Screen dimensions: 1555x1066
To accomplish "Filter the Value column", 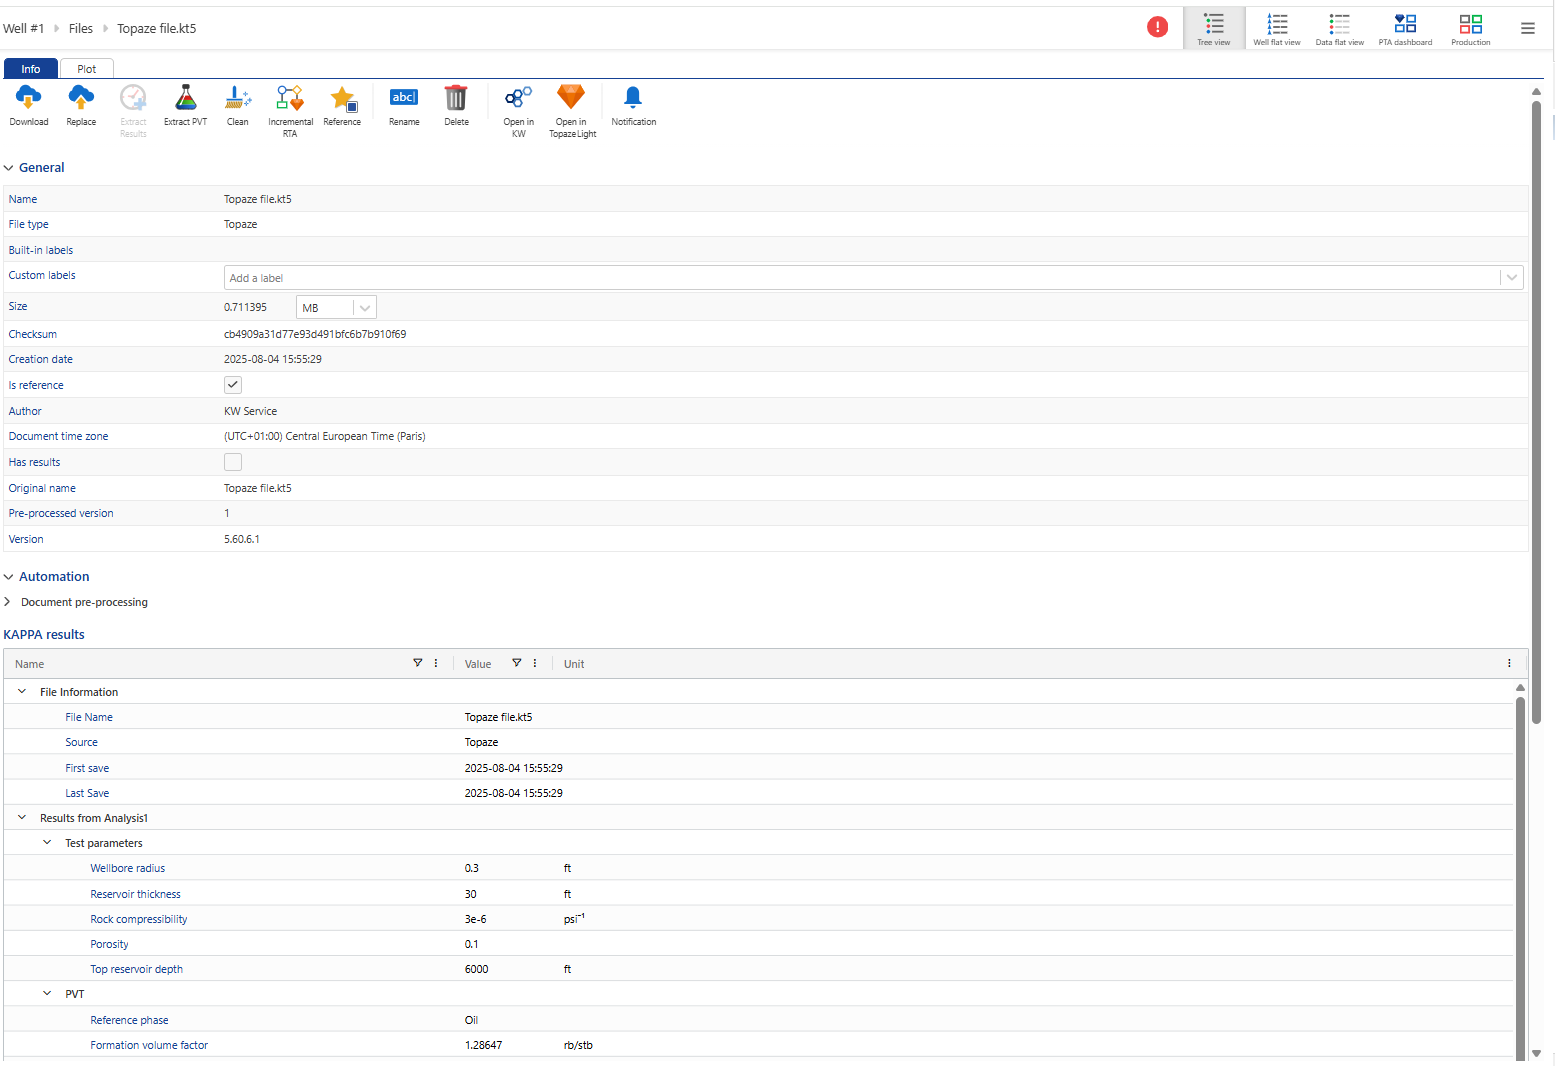I will [517, 663].
